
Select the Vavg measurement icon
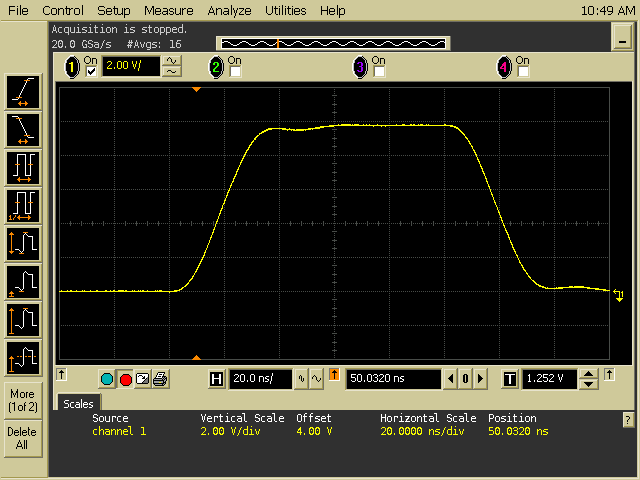click(x=23, y=358)
